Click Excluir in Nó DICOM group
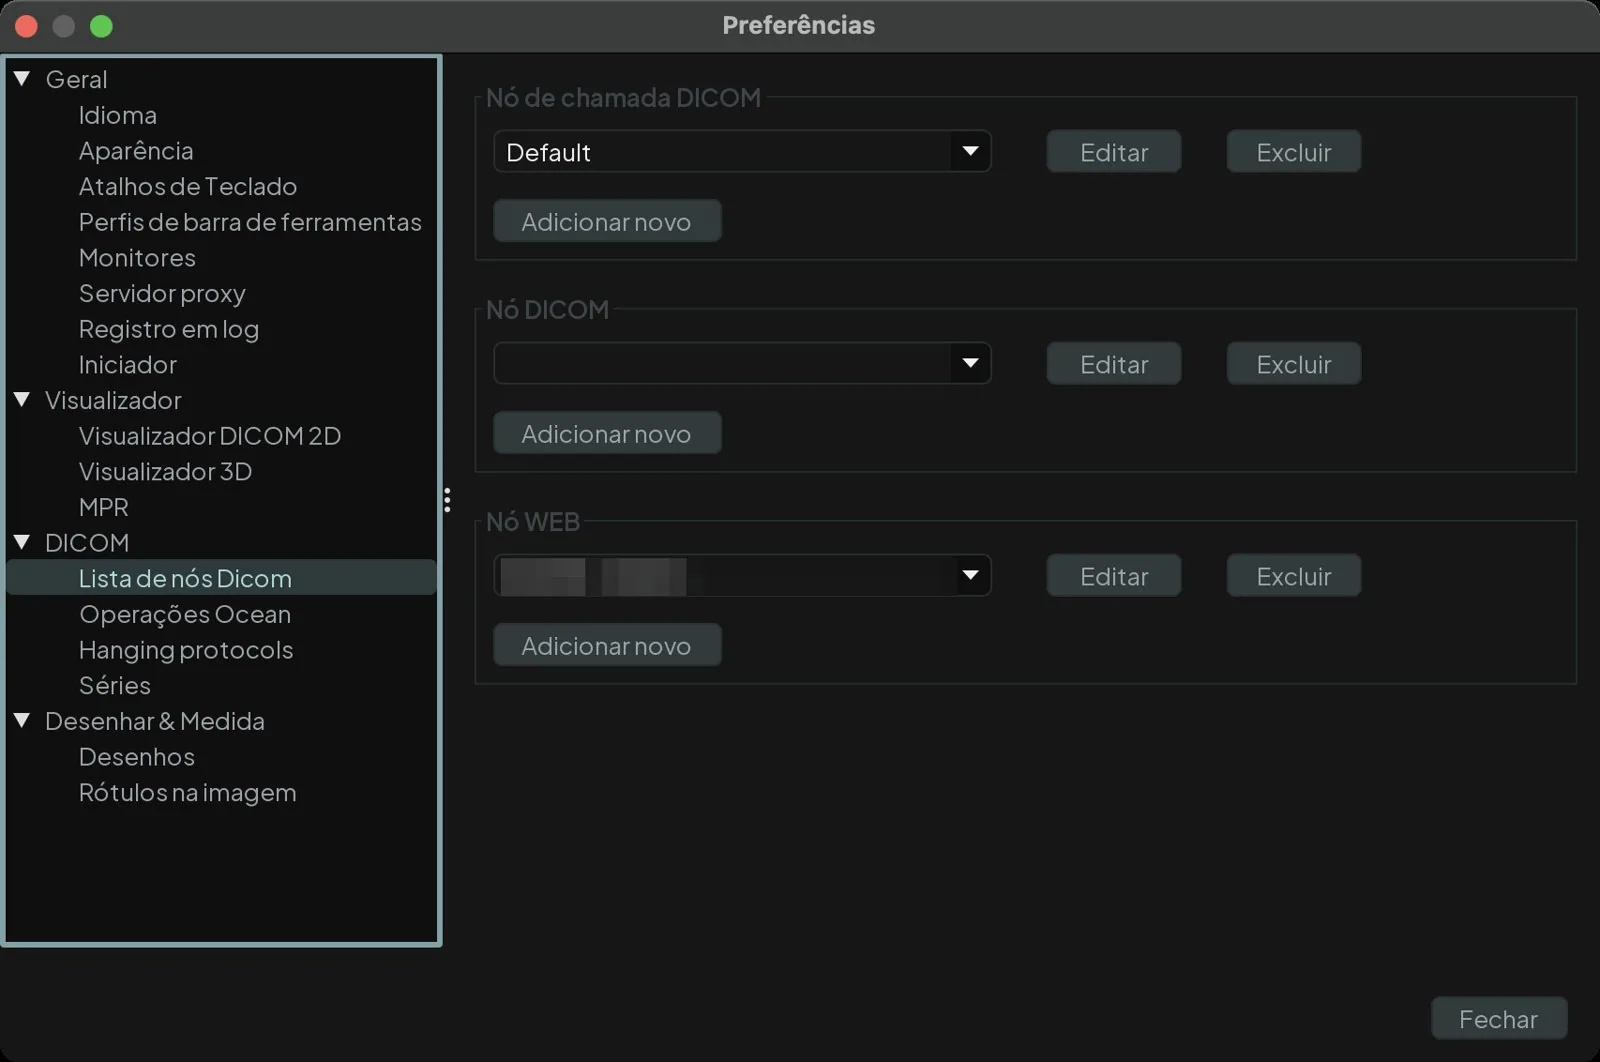This screenshot has height=1062, width=1600. 1294,364
